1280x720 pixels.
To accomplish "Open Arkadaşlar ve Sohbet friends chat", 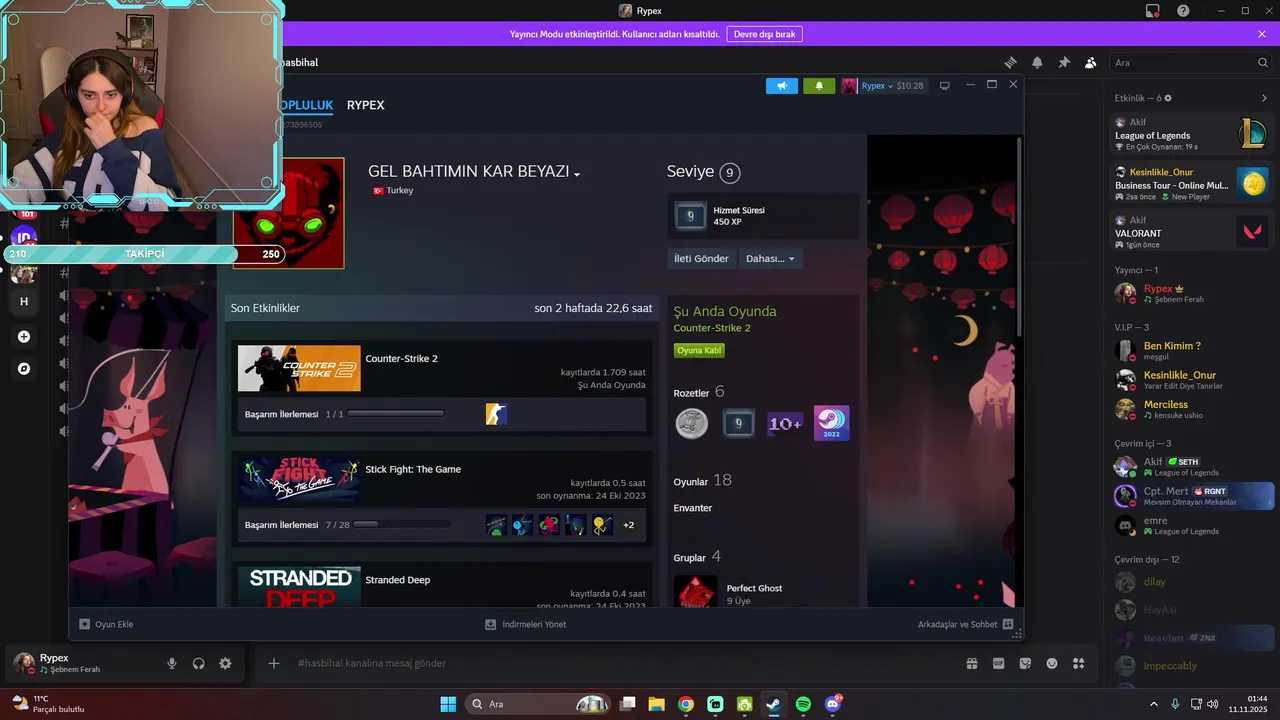I will click(965, 624).
